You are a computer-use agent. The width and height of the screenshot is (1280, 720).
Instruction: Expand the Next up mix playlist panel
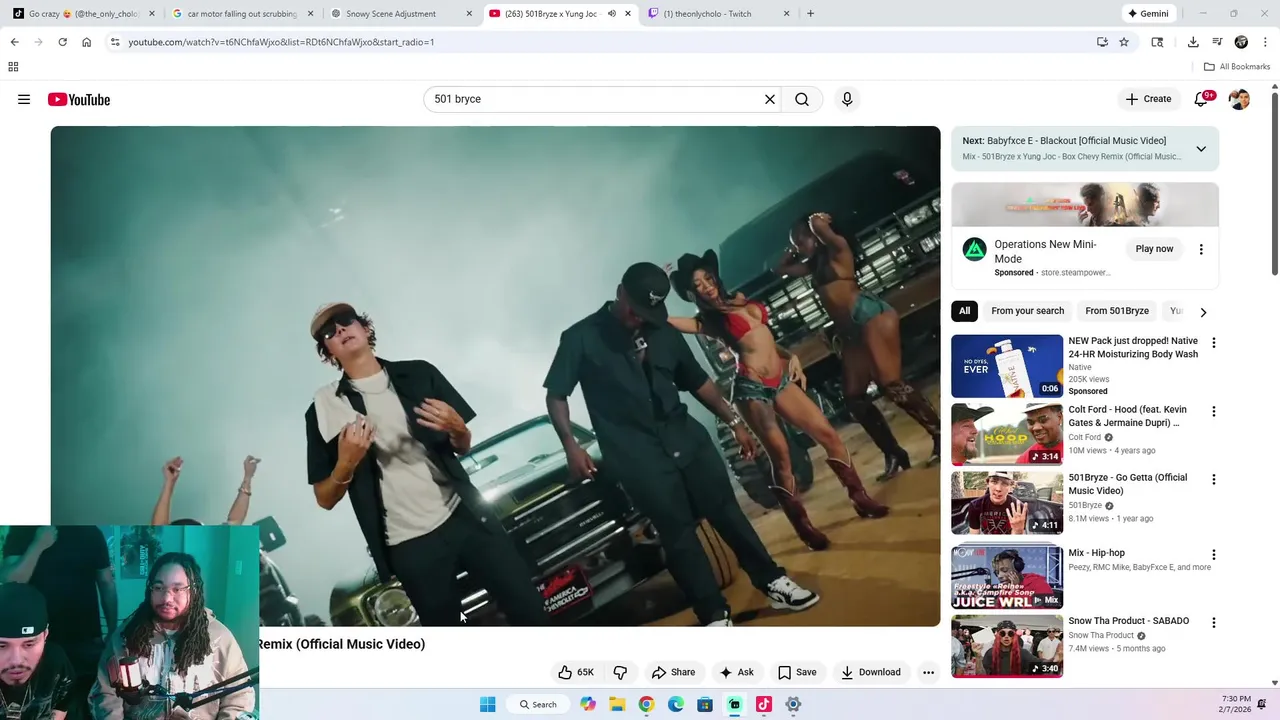click(1201, 149)
